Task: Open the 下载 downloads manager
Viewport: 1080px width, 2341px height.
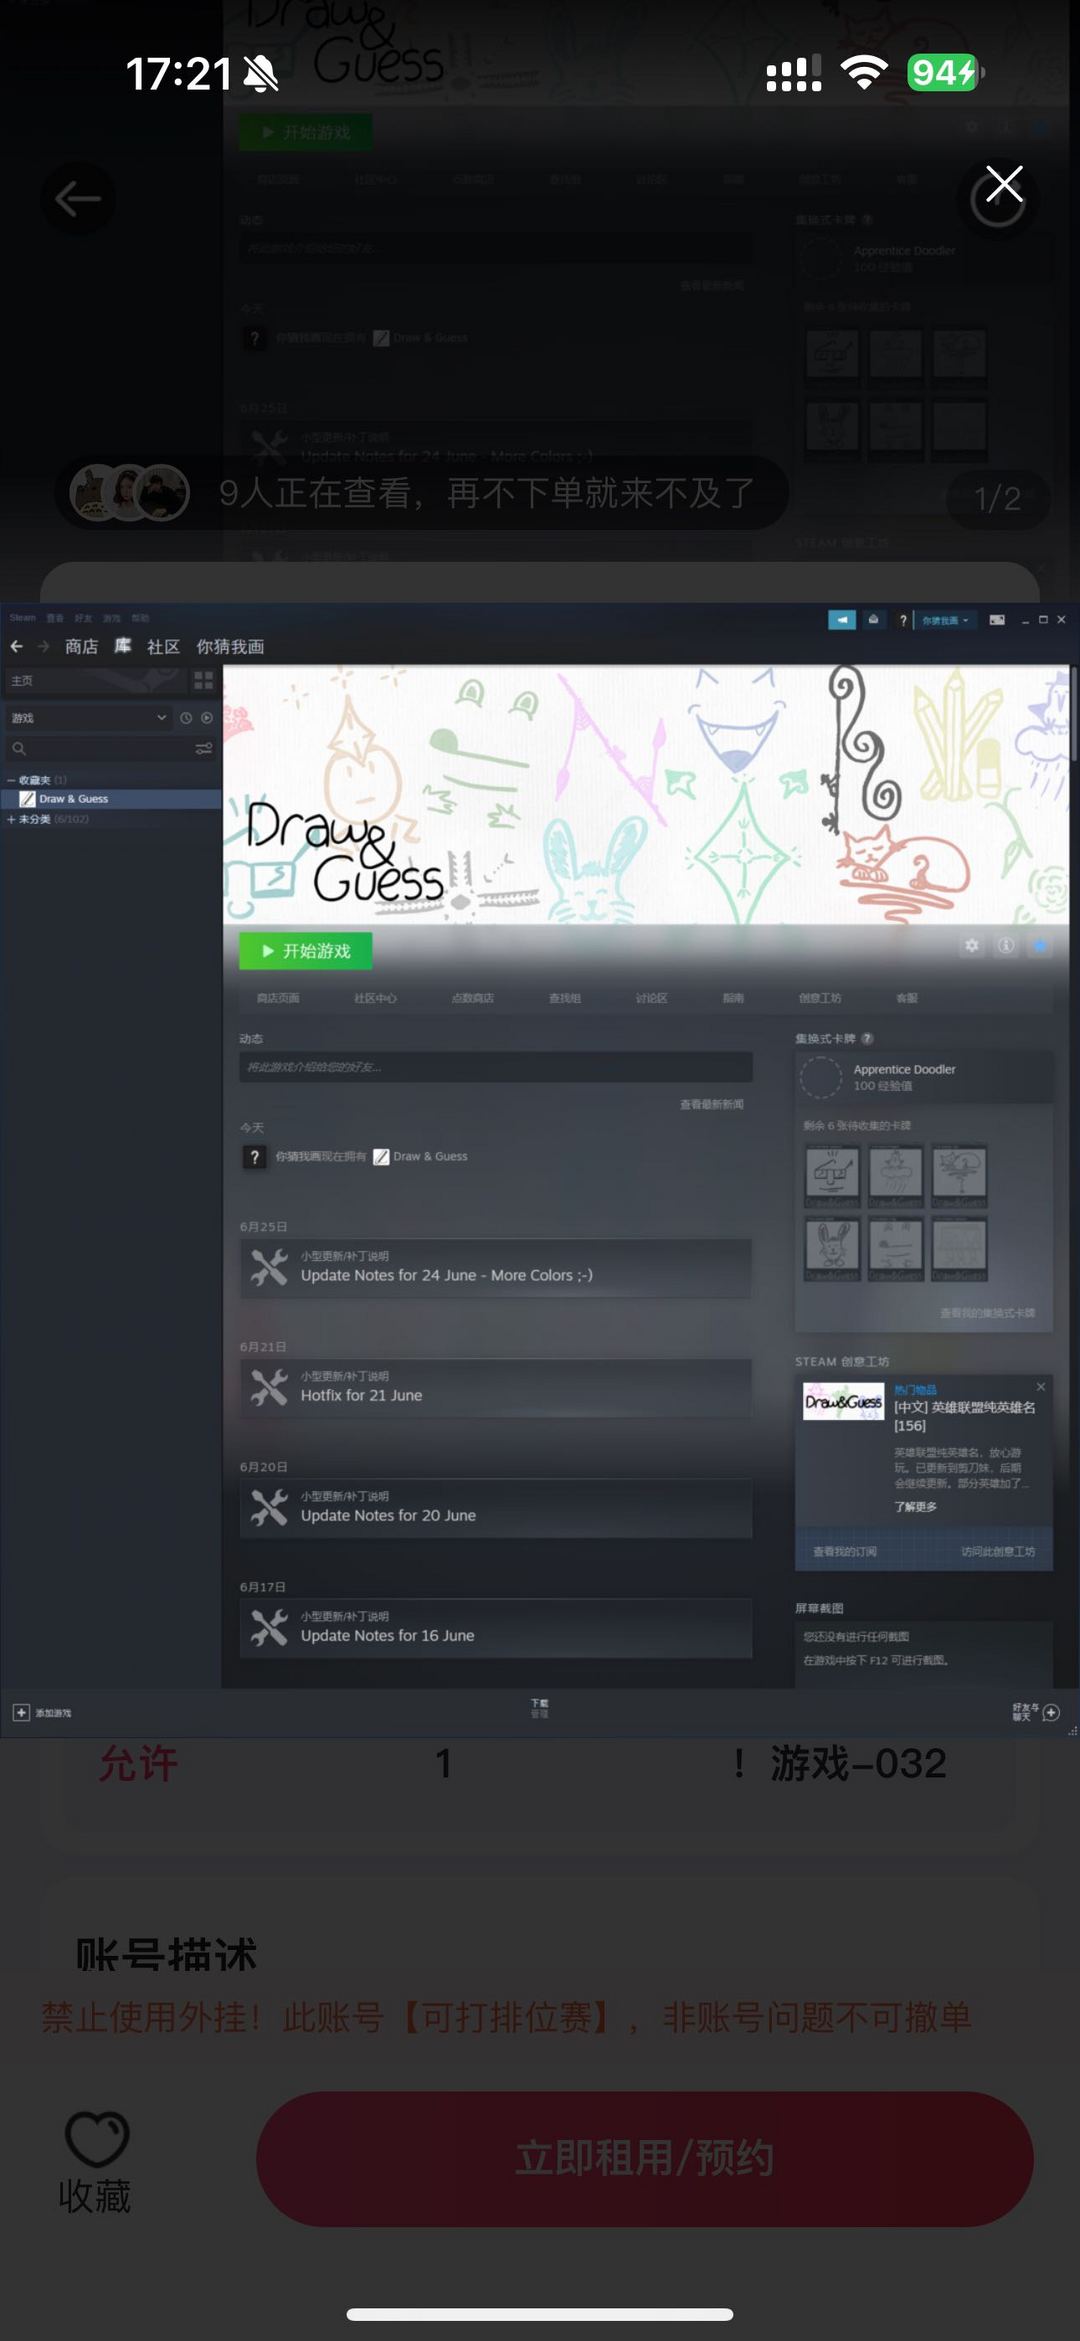Action: click(x=540, y=1708)
